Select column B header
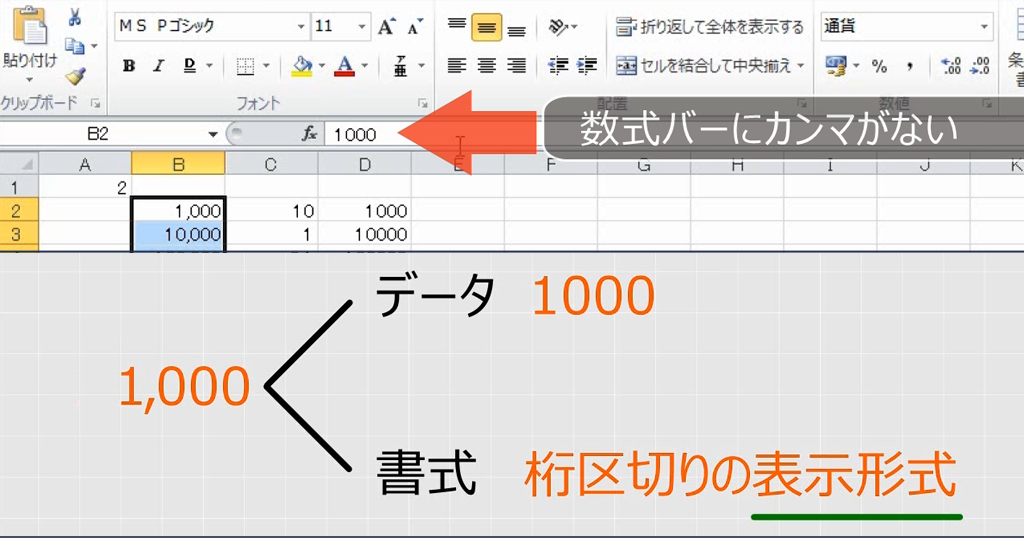The image size is (1024, 538). (x=178, y=165)
